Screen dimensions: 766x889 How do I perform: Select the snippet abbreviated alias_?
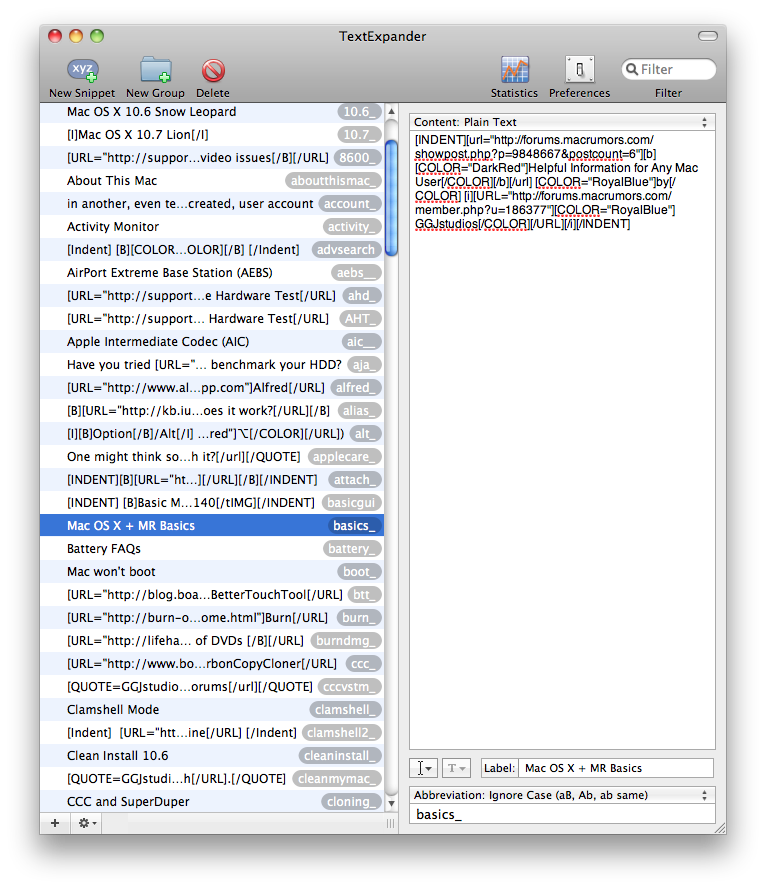211,411
